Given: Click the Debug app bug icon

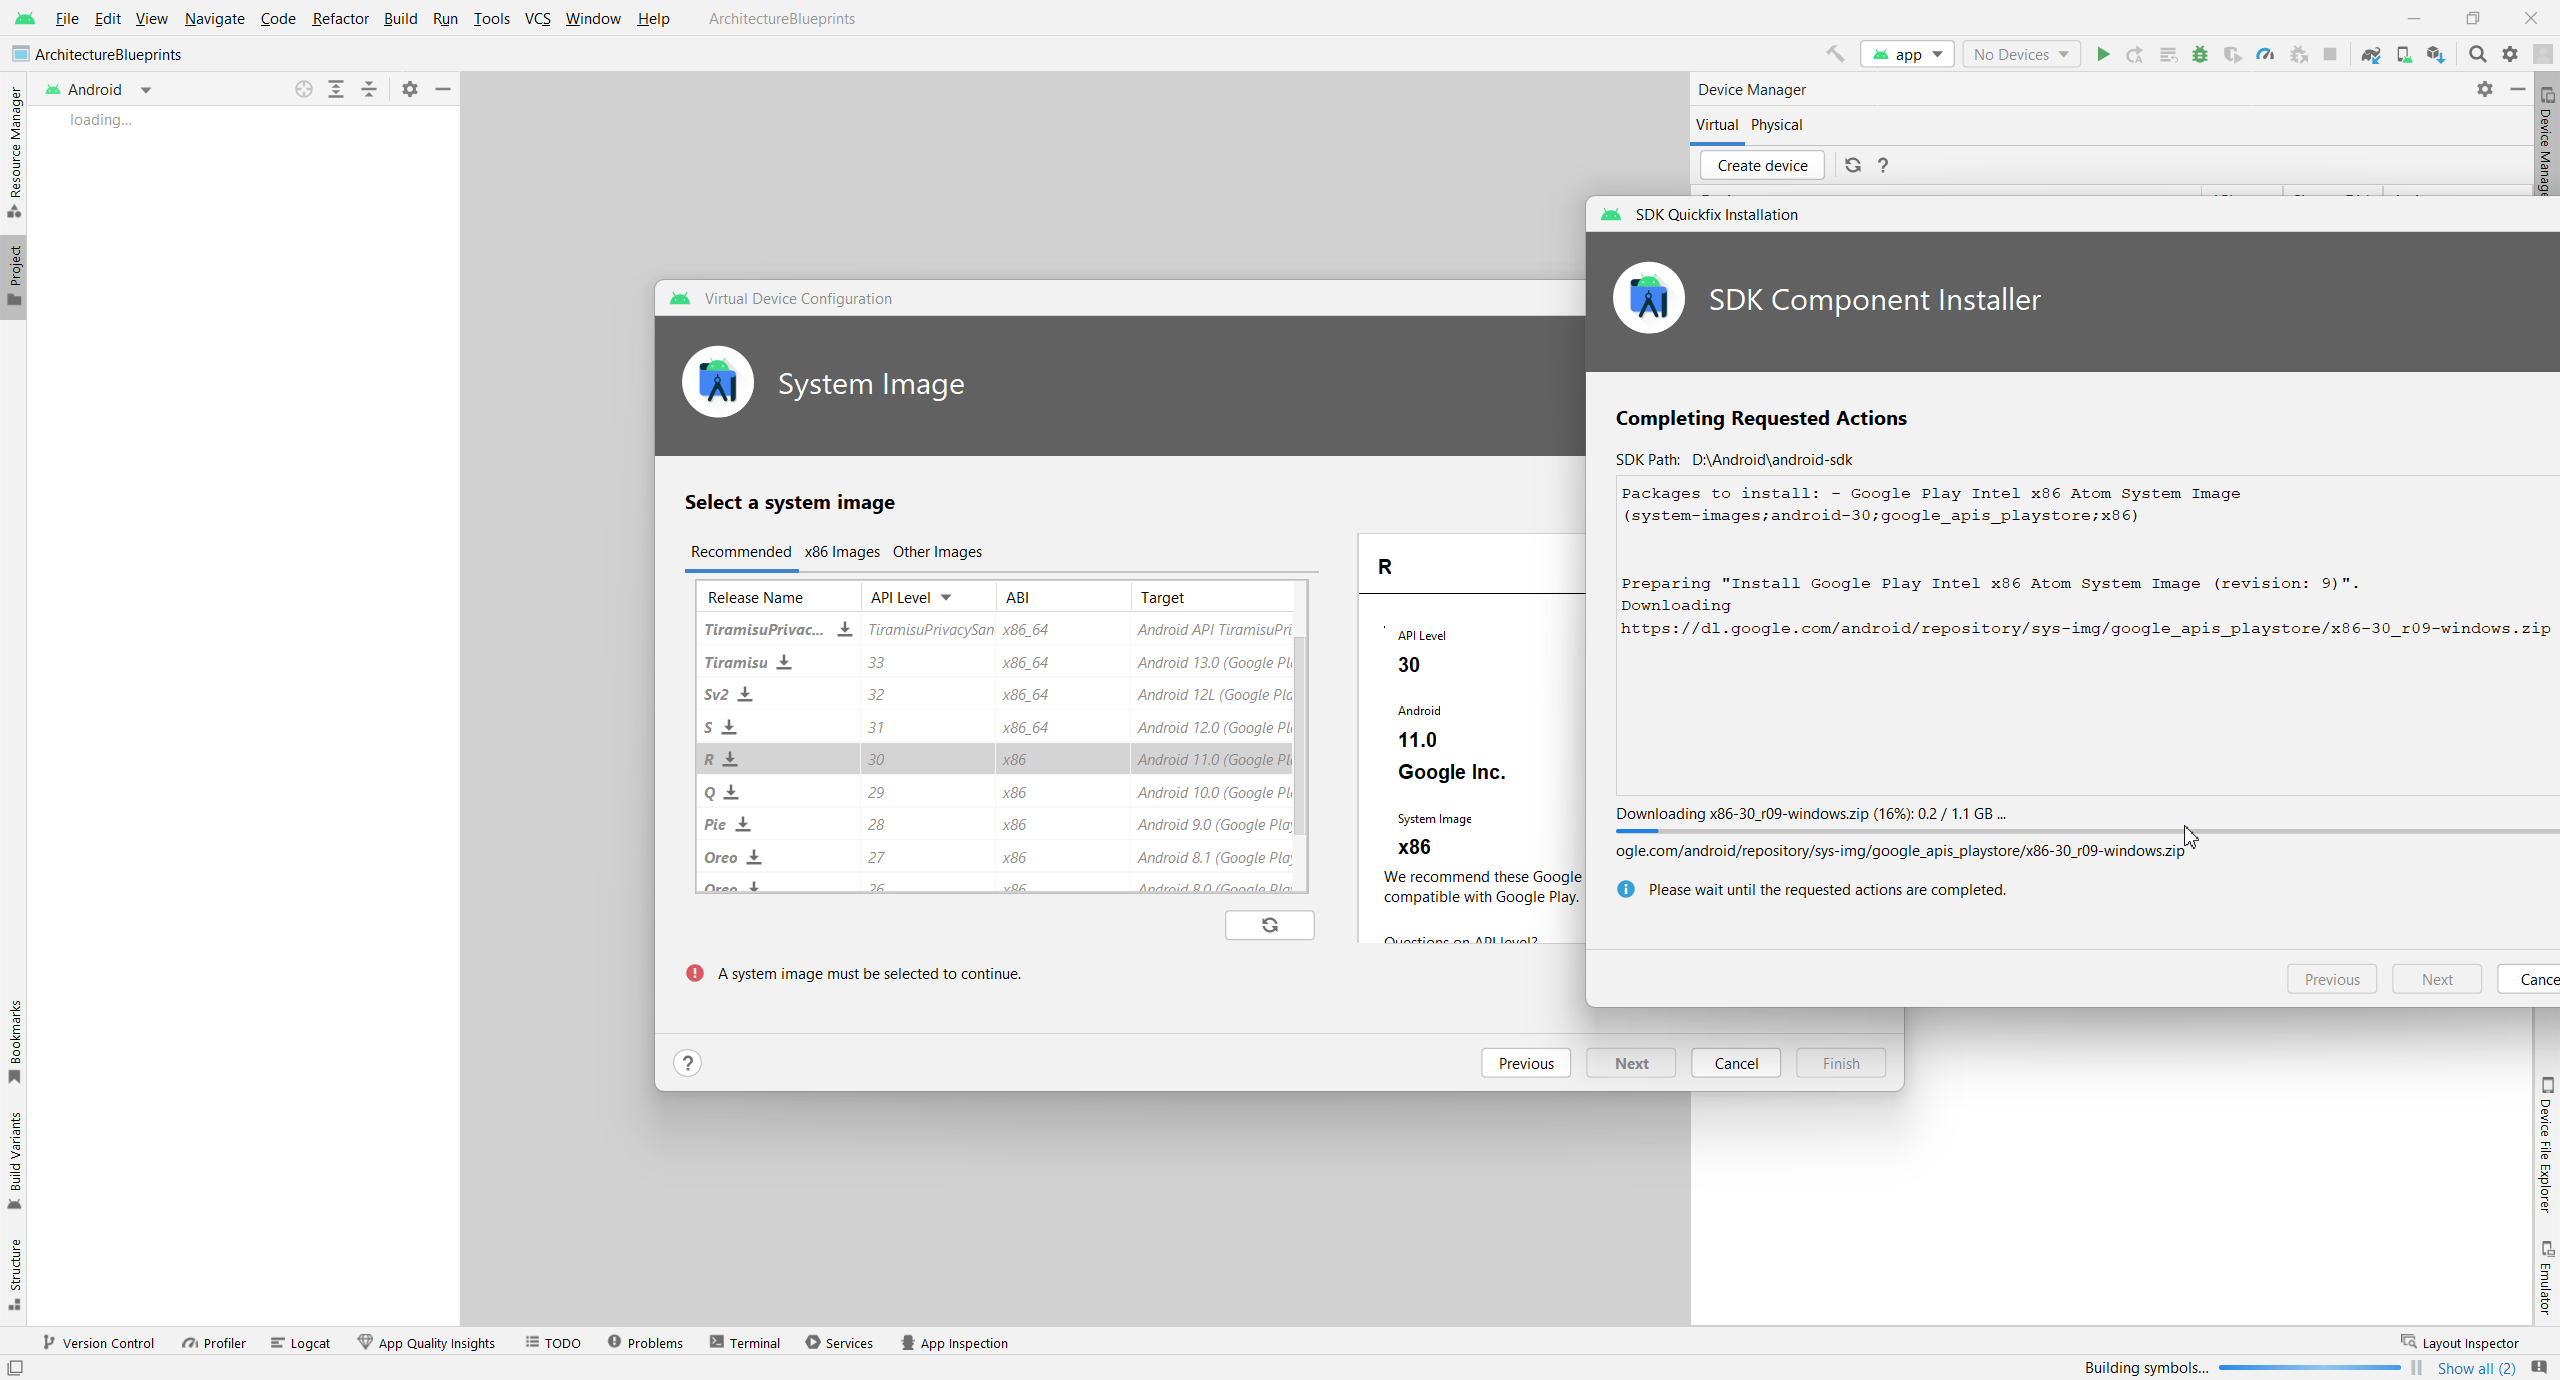Looking at the screenshot, I should coord(2199,54).
